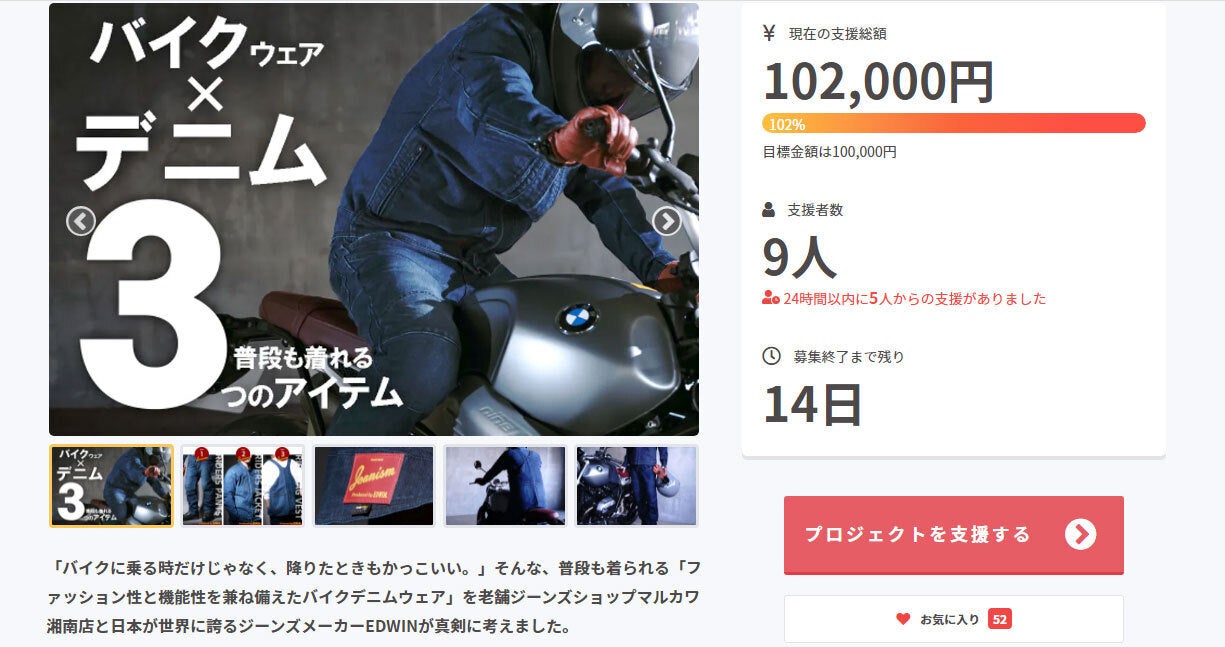Click the person icon next to 支援者数
Viewport: 1225px width, 647px height.
click(769, 210)
